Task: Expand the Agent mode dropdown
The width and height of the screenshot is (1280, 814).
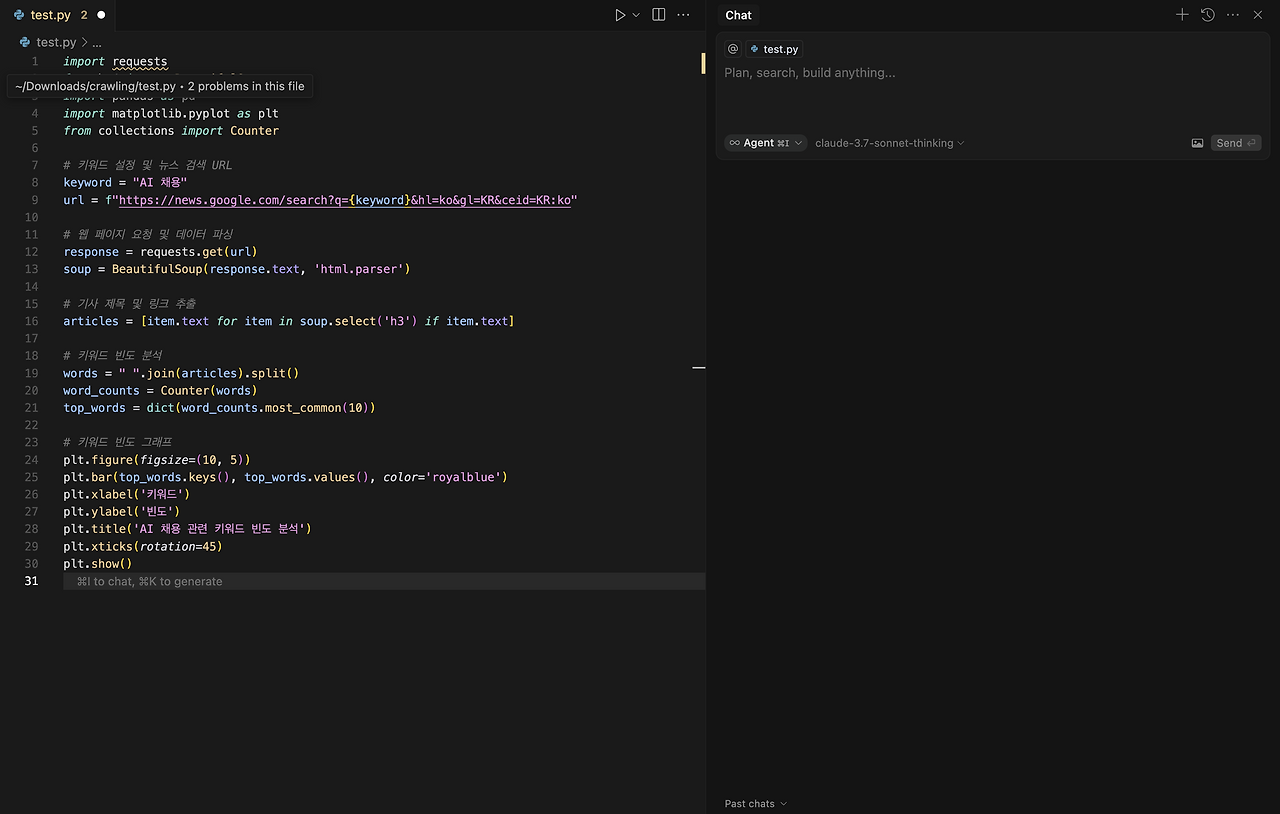Action: click(x=765, y=142)
